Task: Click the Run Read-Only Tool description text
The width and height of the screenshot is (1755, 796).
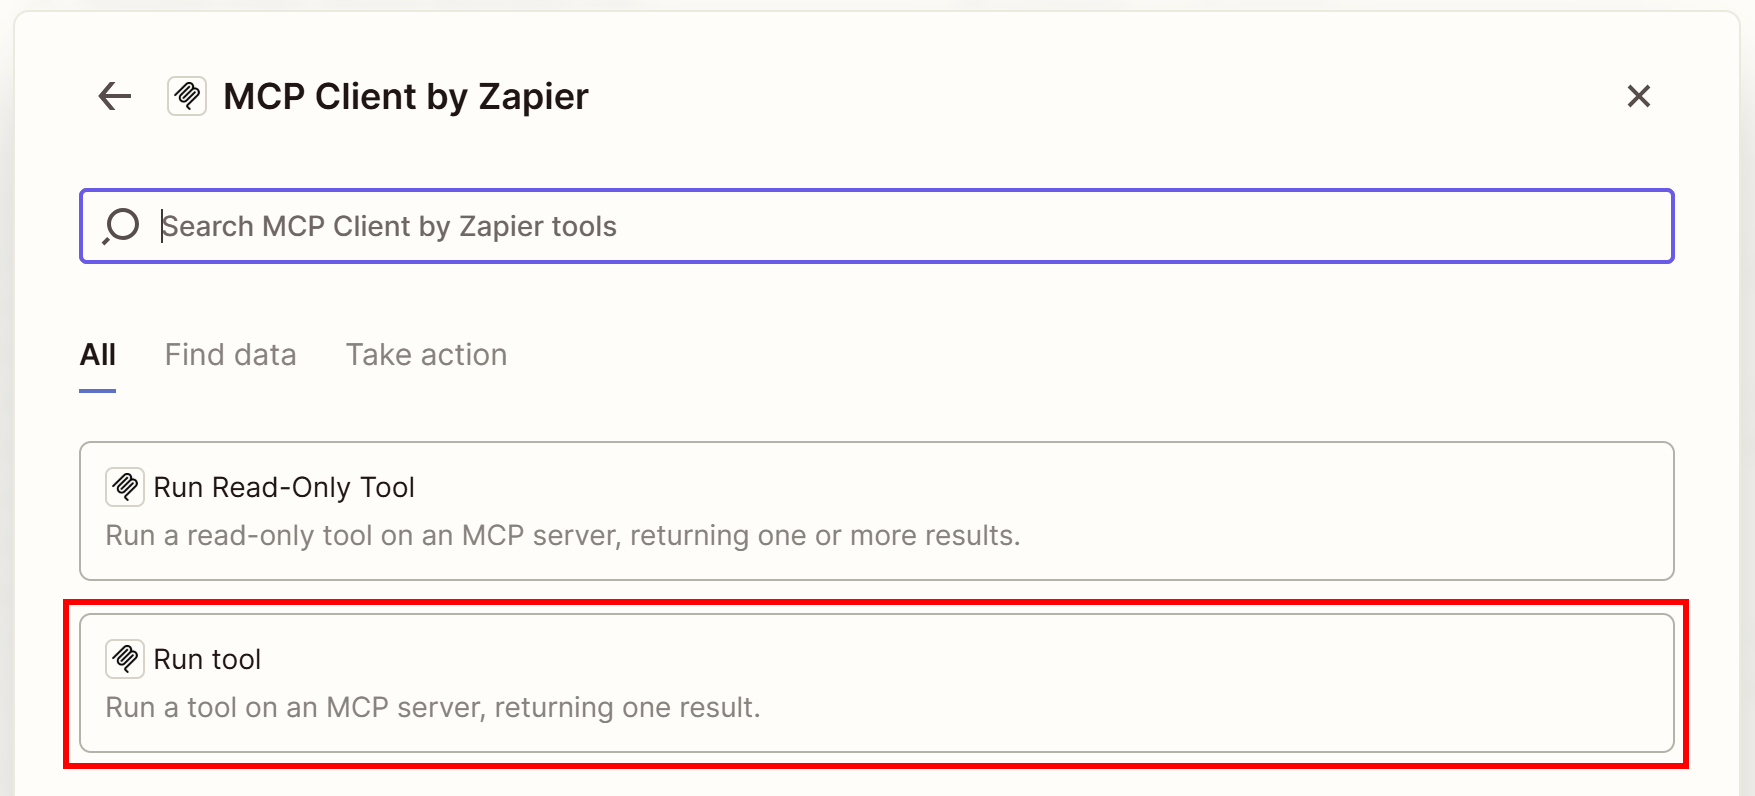Action: (563, 536)
